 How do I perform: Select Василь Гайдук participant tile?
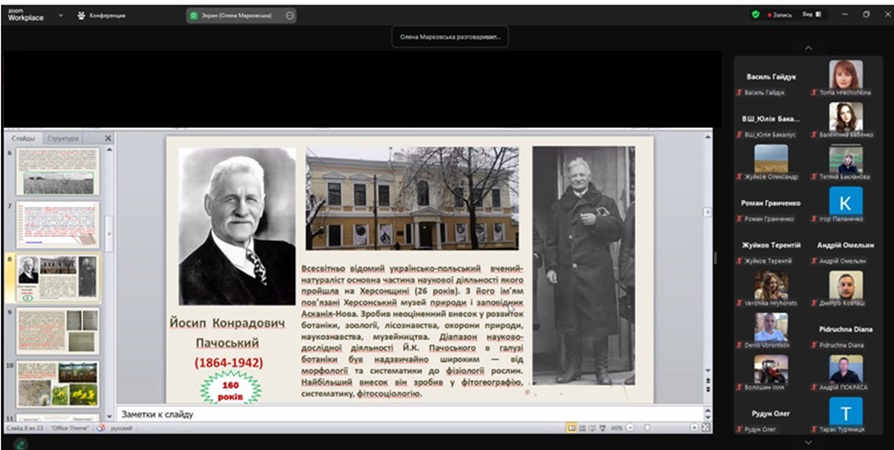(771, 76)
